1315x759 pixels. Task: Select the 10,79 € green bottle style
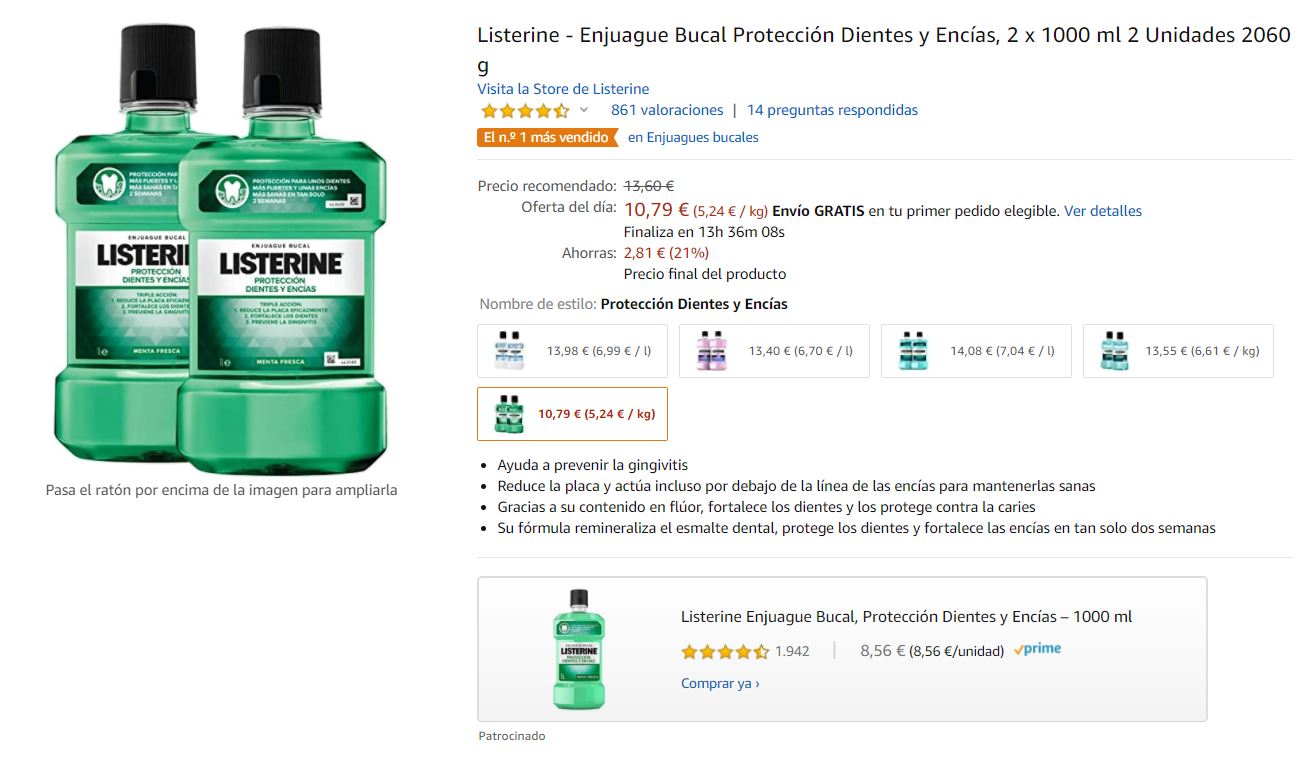tap(573, 414)
